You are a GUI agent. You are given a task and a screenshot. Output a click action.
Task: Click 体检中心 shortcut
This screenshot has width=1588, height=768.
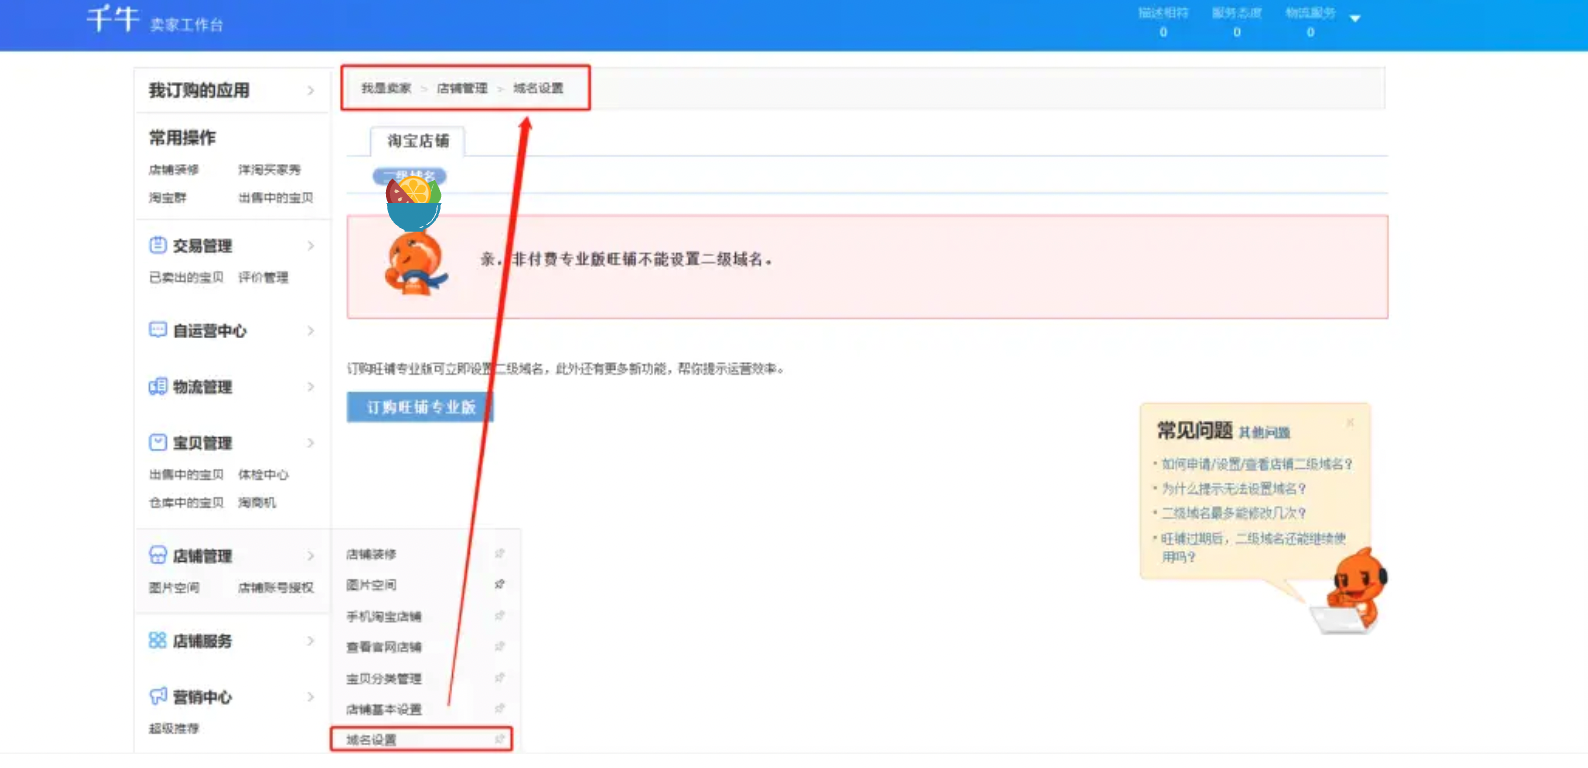click(x=263, y=474)
